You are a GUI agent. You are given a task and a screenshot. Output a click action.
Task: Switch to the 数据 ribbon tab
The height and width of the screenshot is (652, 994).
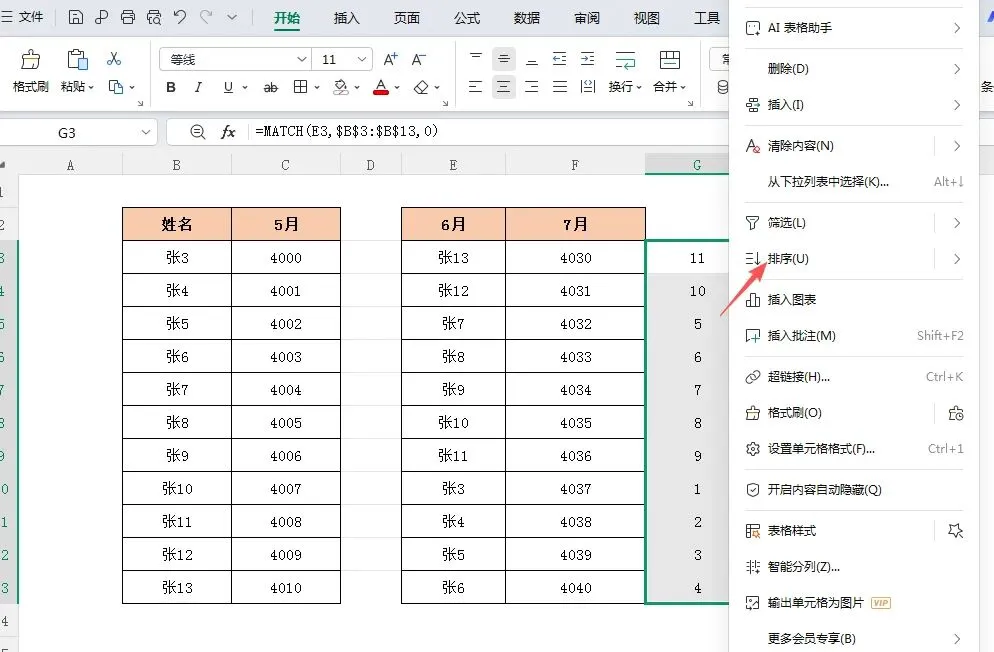coord(527,18)
